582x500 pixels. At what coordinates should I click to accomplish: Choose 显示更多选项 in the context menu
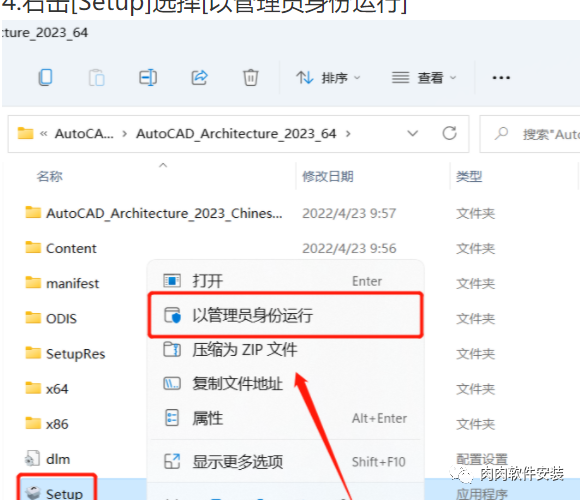[x=285, y=462]
